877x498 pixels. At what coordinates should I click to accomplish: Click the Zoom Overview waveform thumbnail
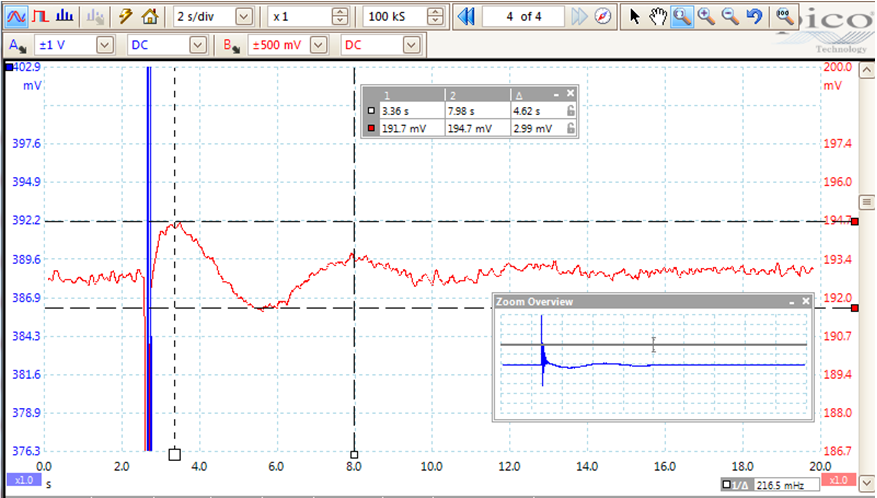click(x=653, y=364)
